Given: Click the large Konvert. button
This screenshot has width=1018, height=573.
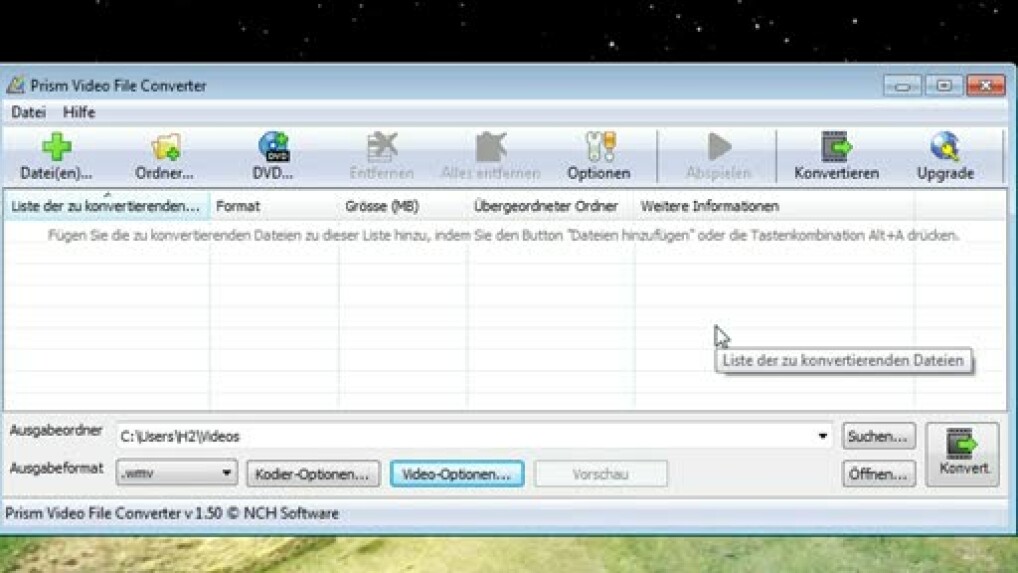Looking at the screenshot, I should tap(962, 455).
